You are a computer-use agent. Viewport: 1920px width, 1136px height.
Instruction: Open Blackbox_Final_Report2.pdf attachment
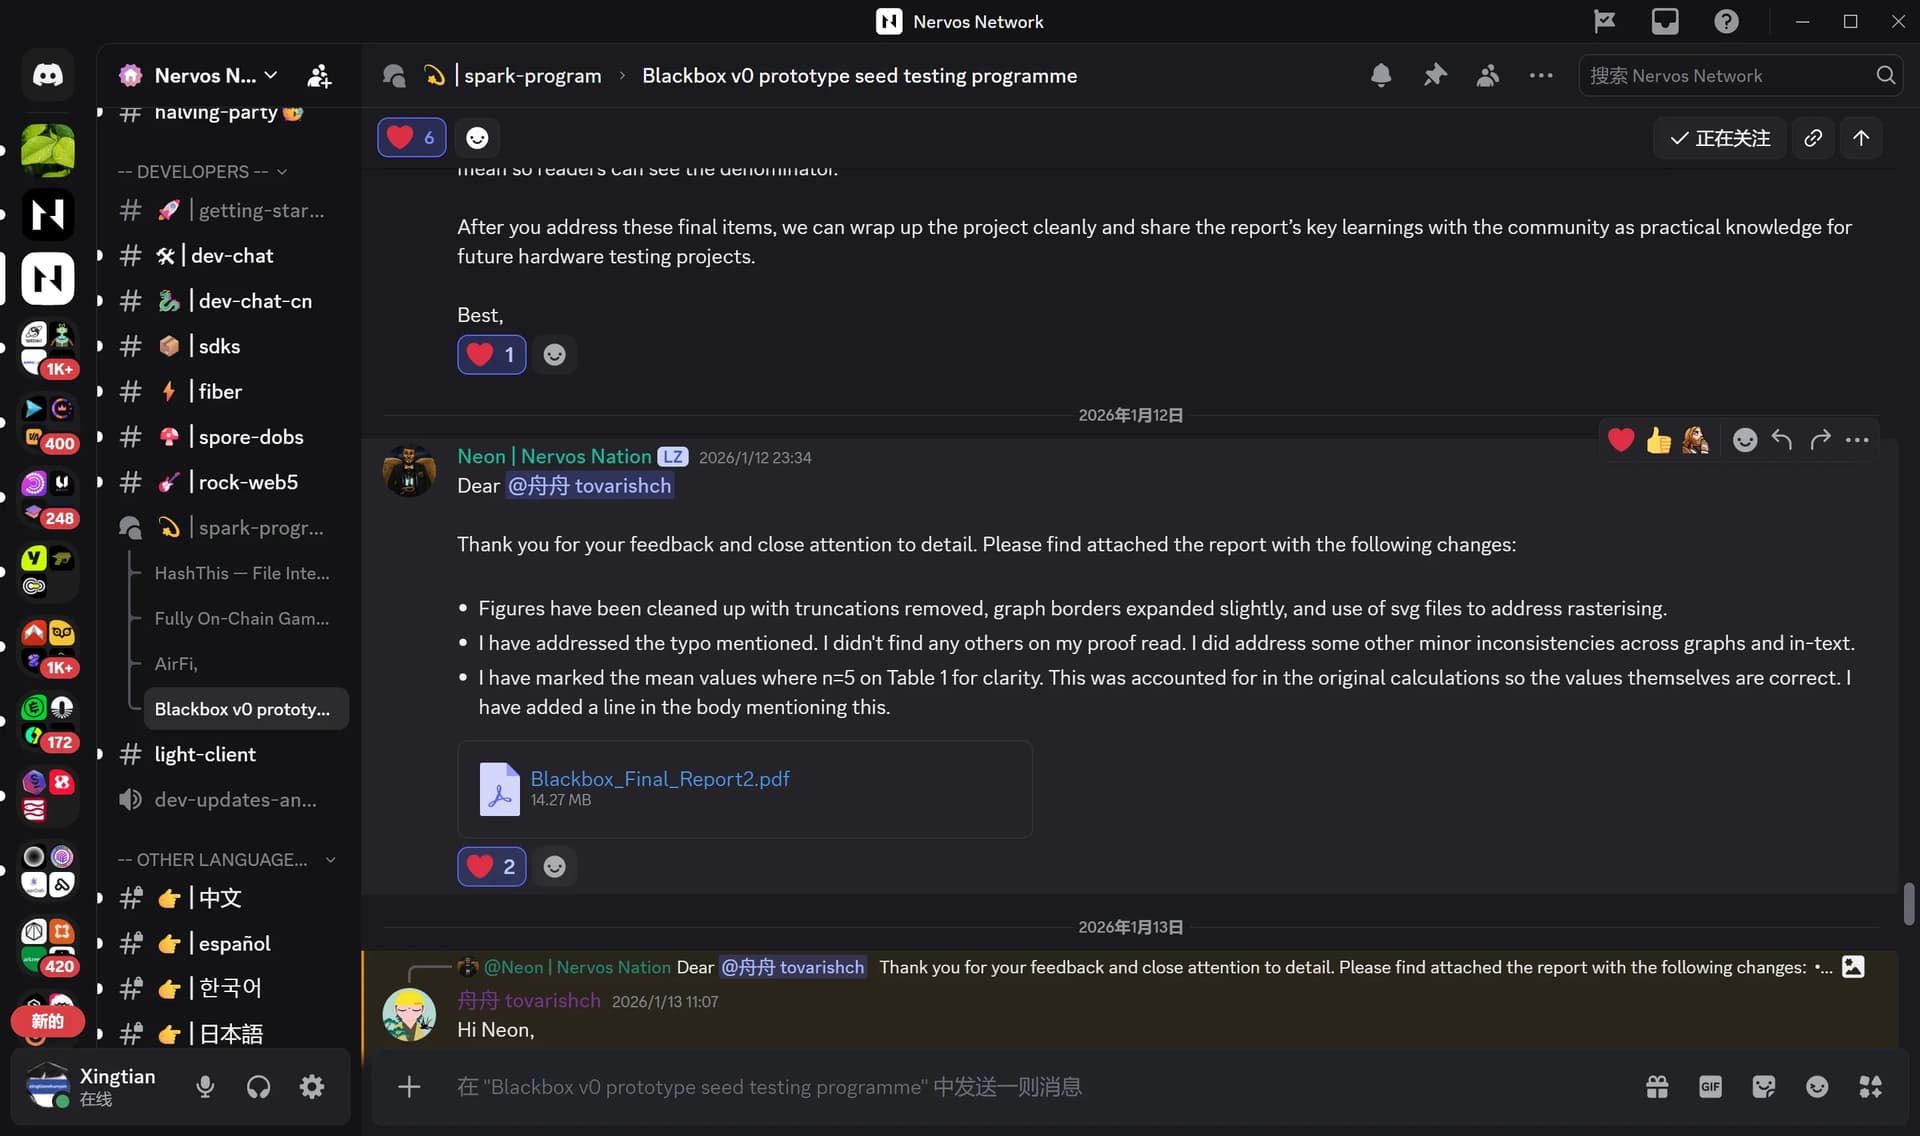click(x=660, y=779)
